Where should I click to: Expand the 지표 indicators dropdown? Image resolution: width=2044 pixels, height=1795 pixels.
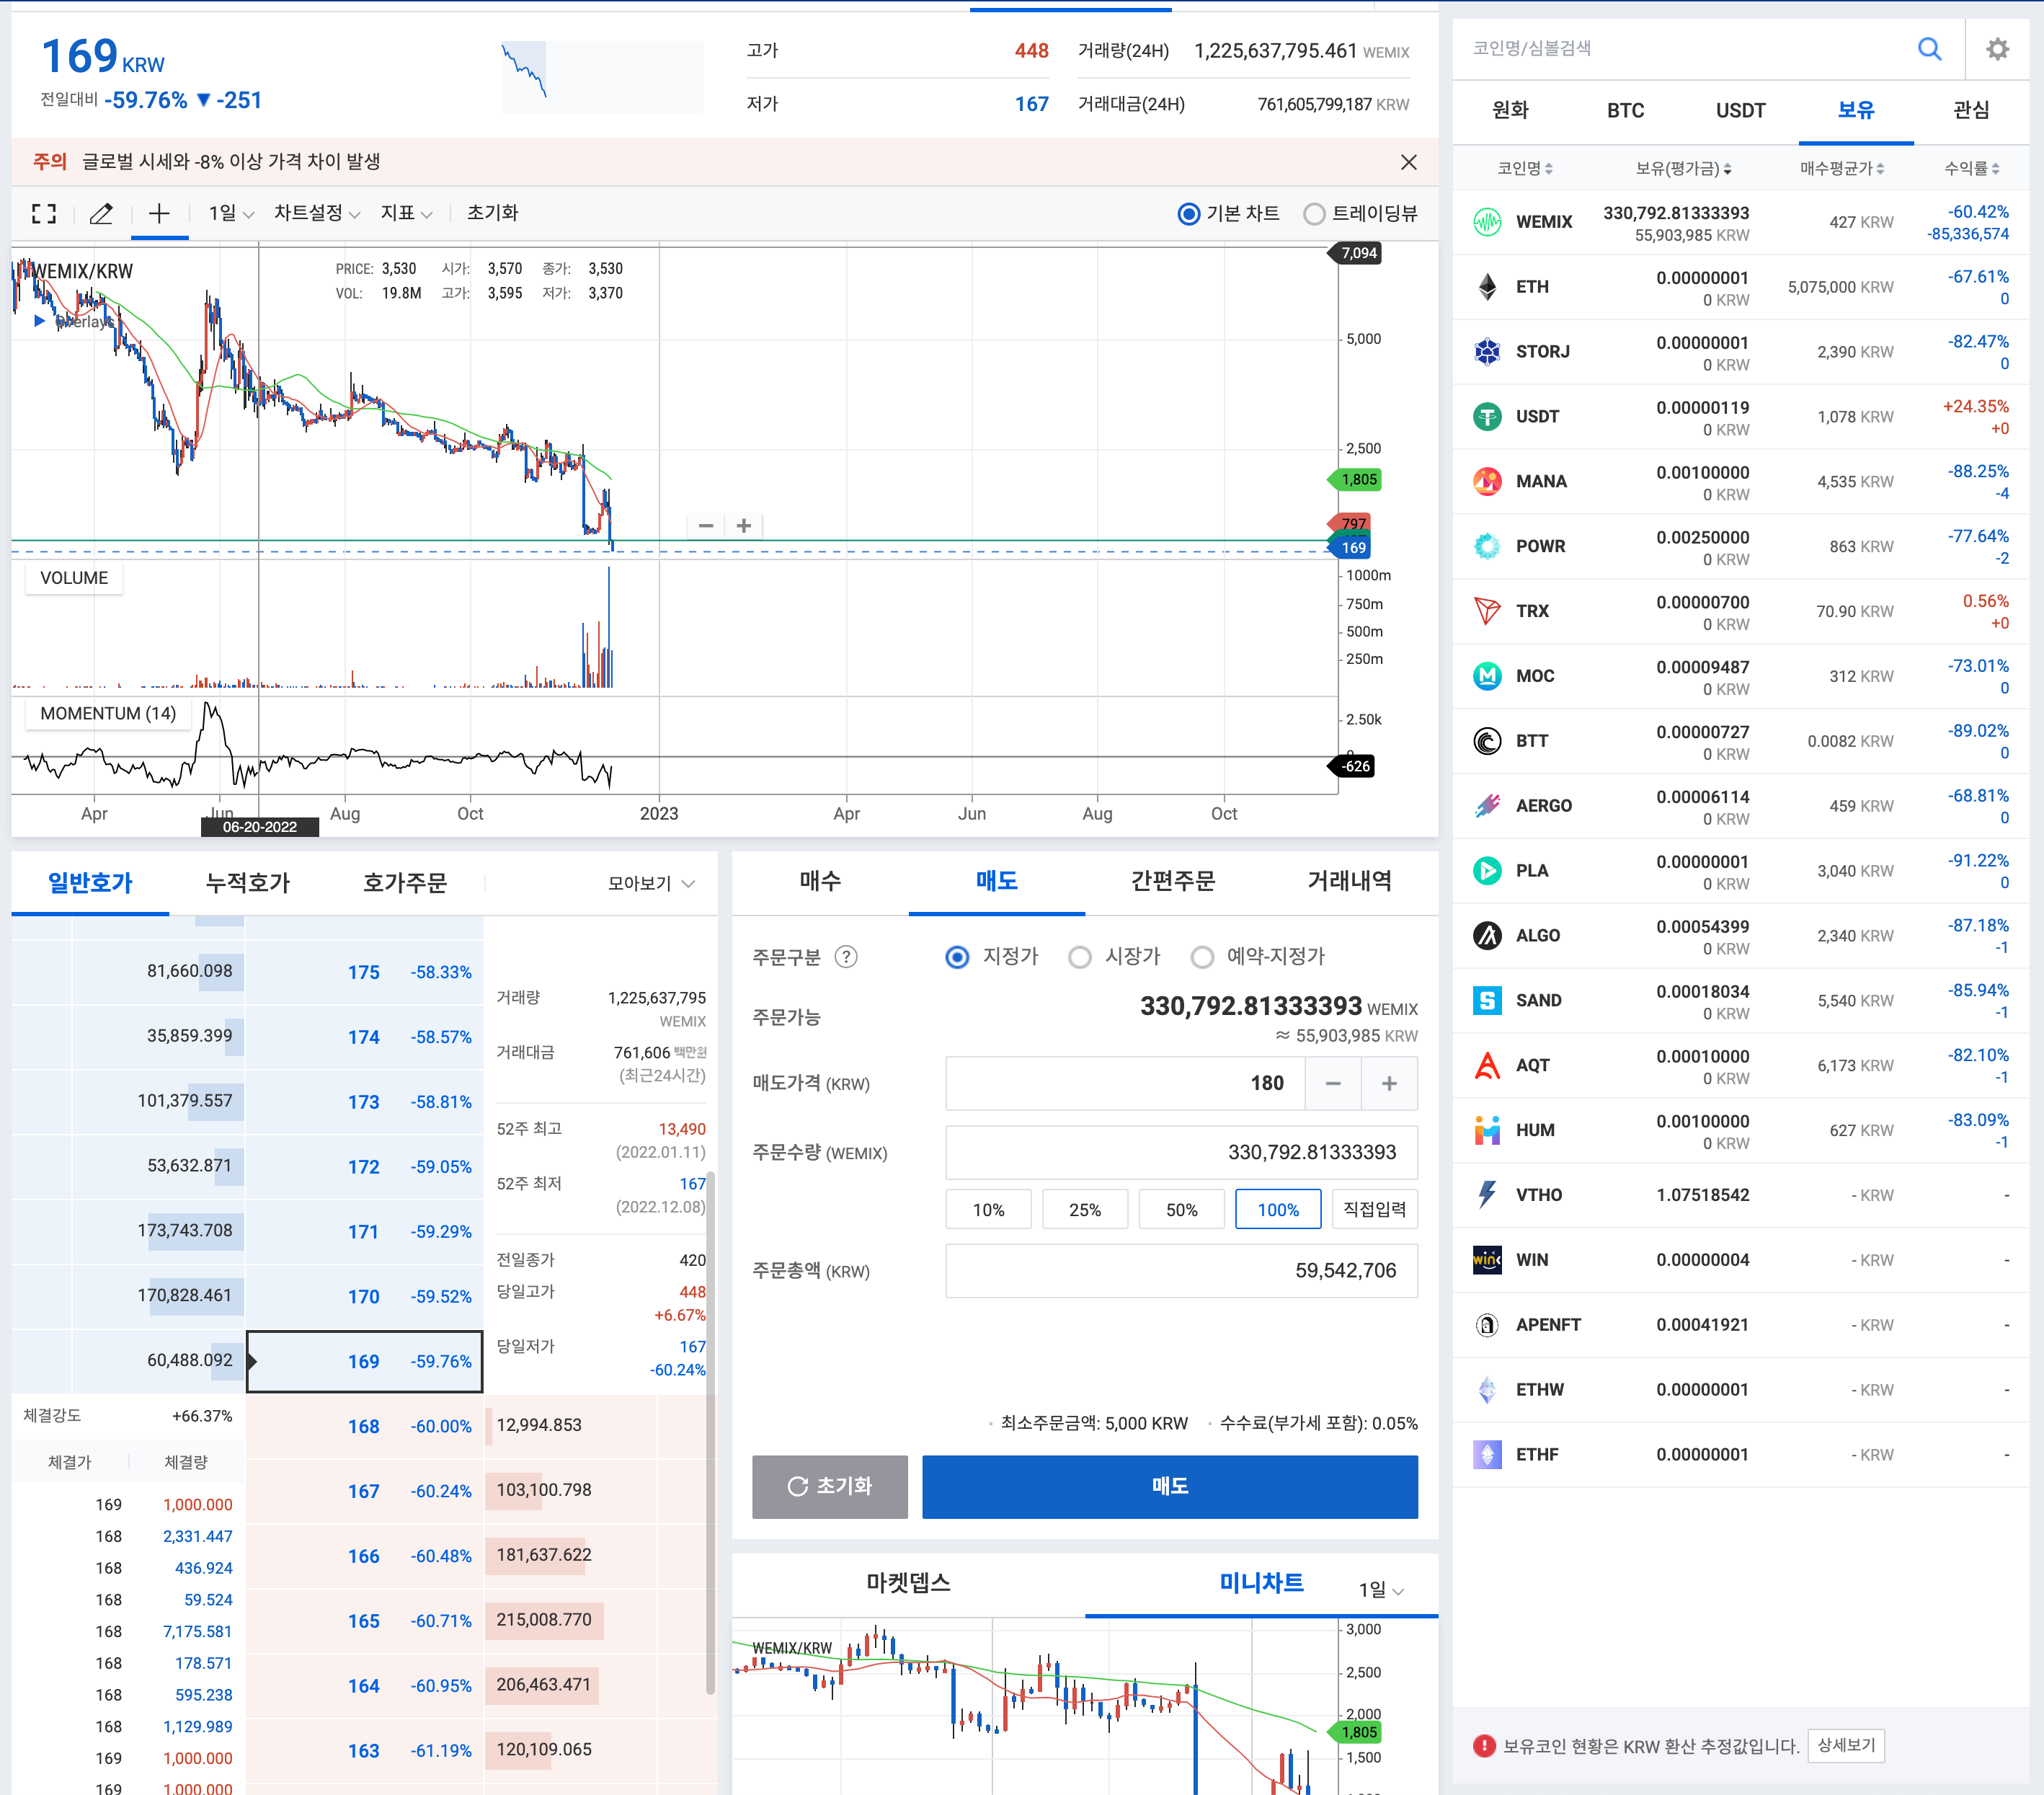[406, 213]
